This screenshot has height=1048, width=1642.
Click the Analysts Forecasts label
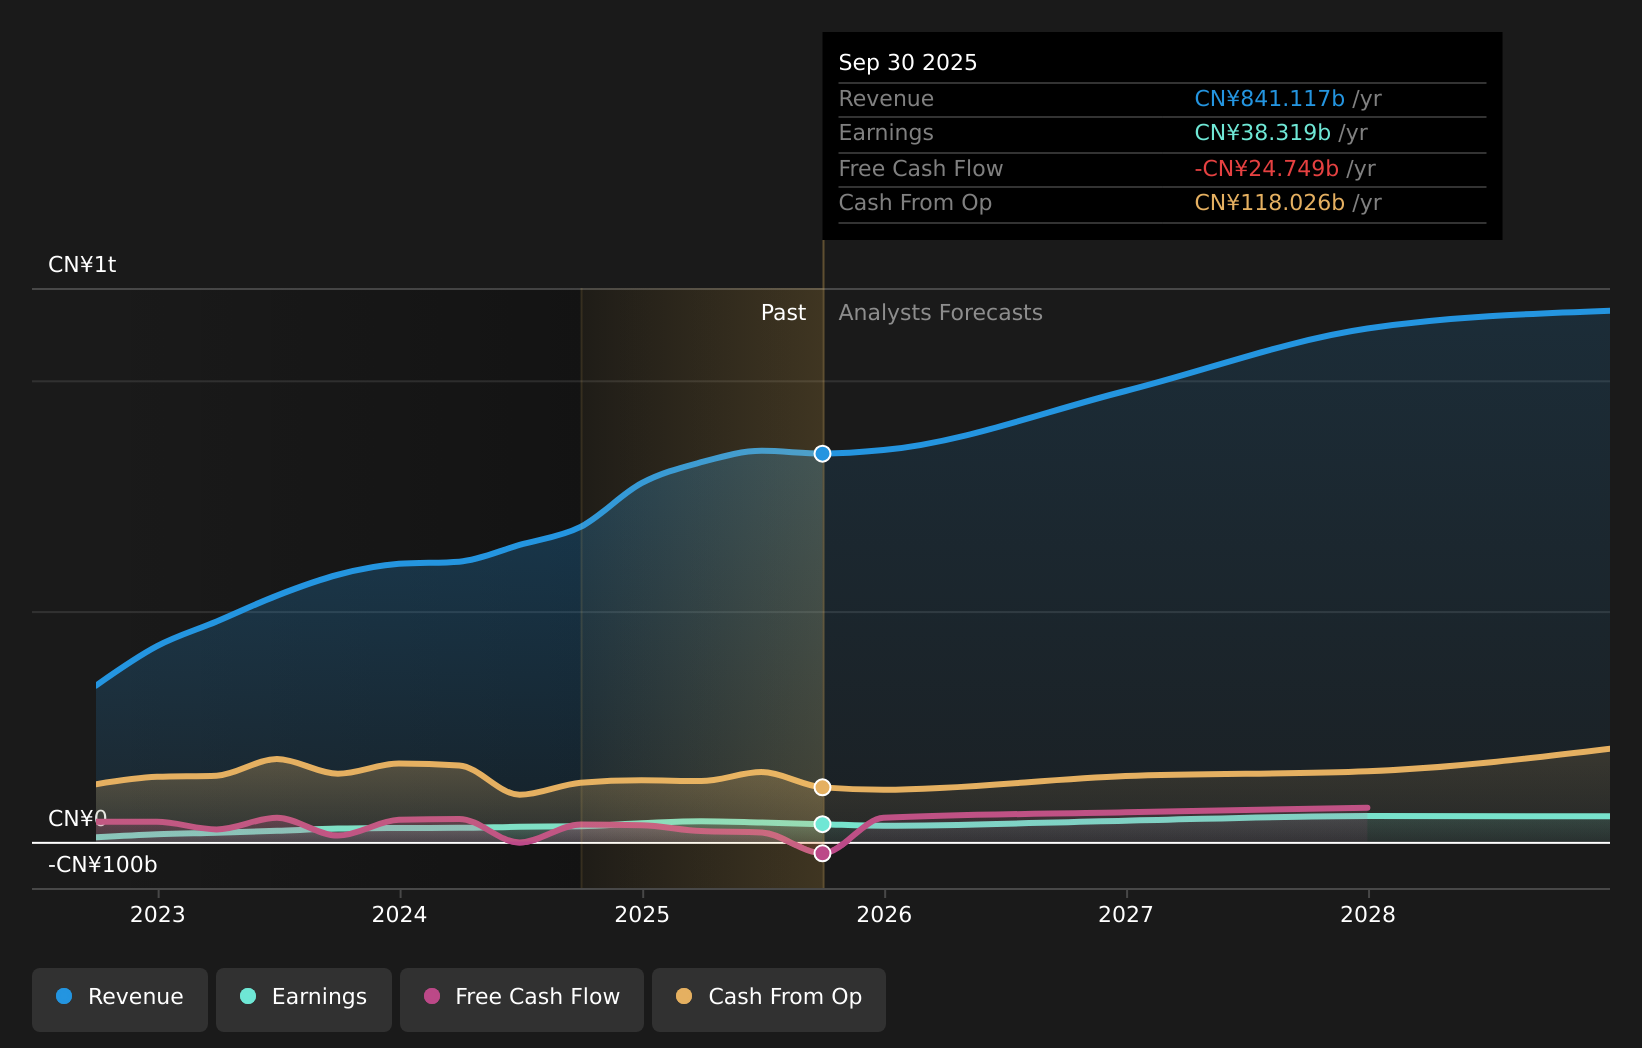(x=940, y=313)
